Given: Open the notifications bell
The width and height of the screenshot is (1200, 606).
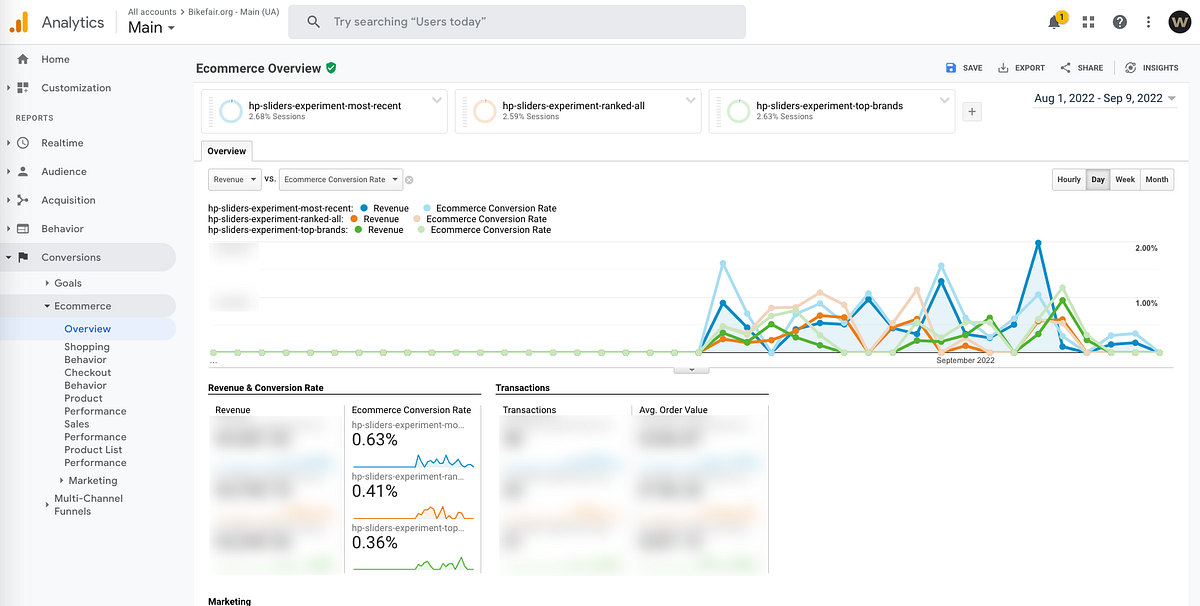Looking at the screenshot, I should pyautogui.click(x=1053, y=21).
